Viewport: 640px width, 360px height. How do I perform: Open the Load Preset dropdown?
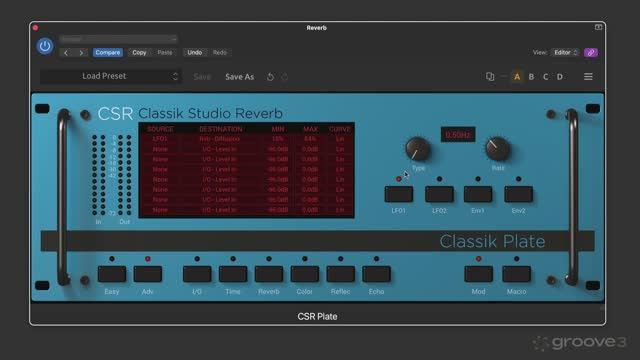coord(110,76)
